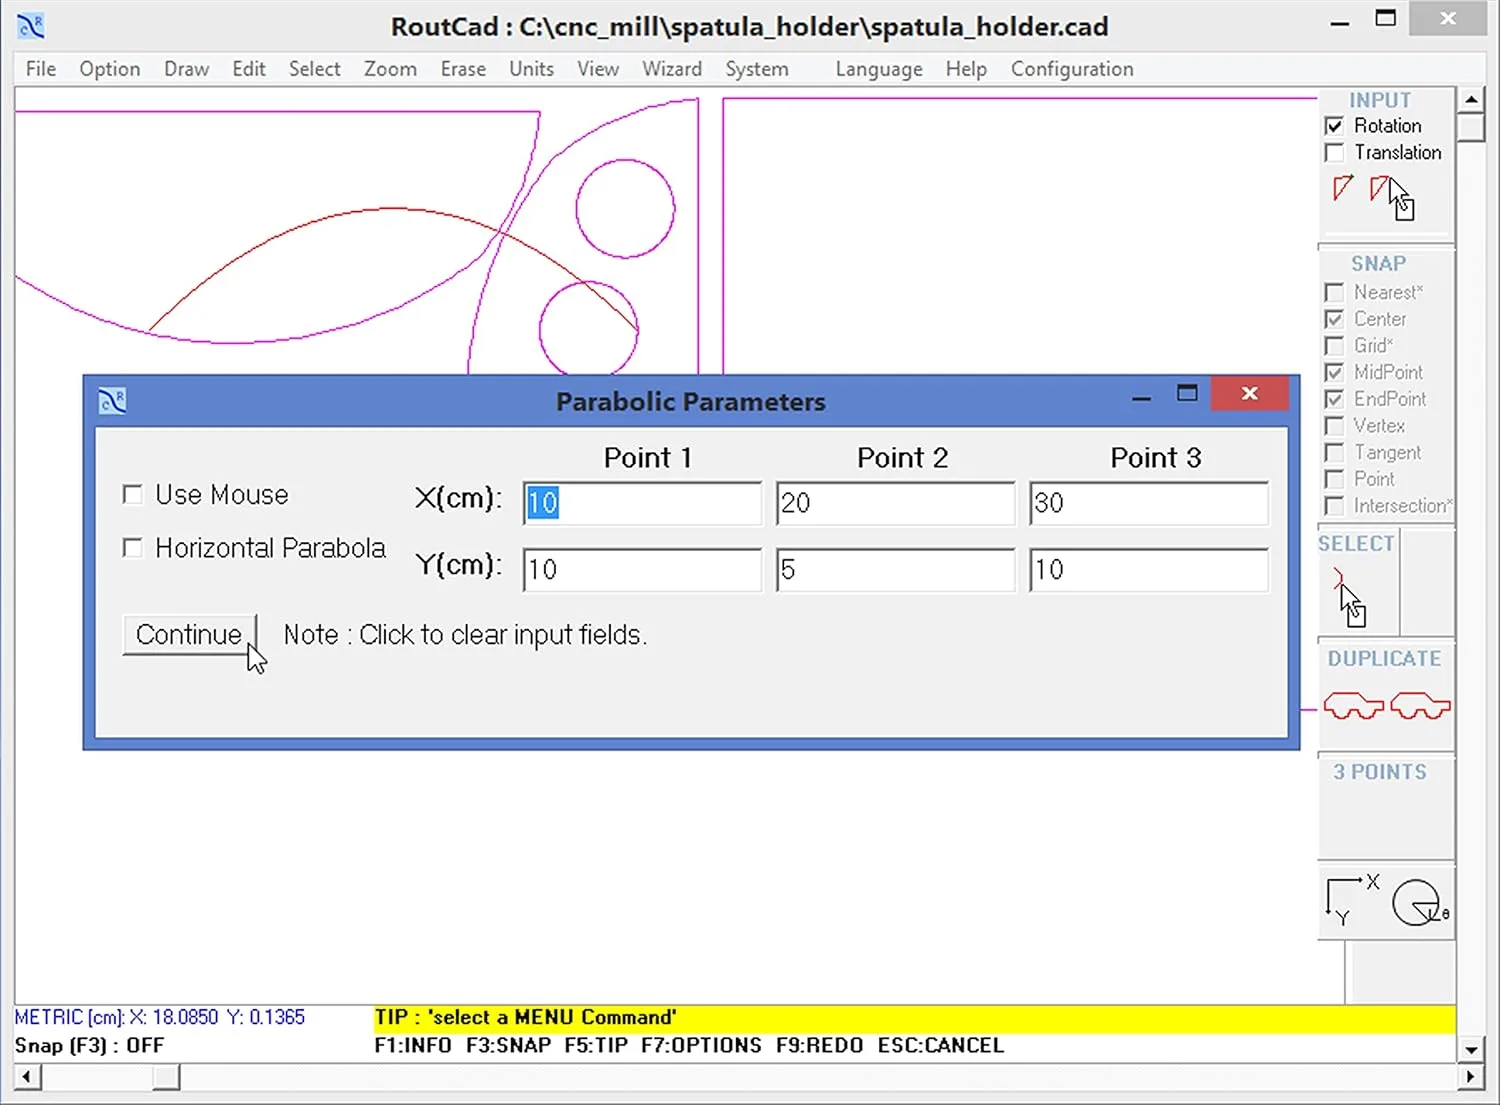Click the RoutCad logo in the title bar
This screenshot has height=1105, width=1500.
point(29,25)
